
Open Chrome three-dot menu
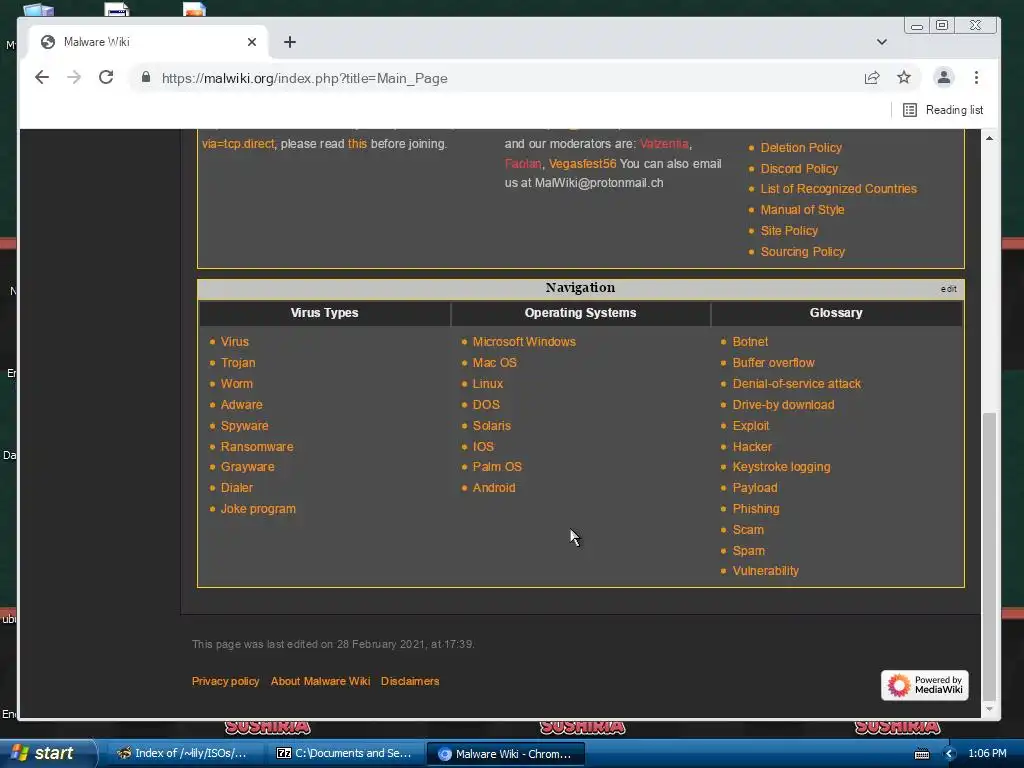[976, 78]
